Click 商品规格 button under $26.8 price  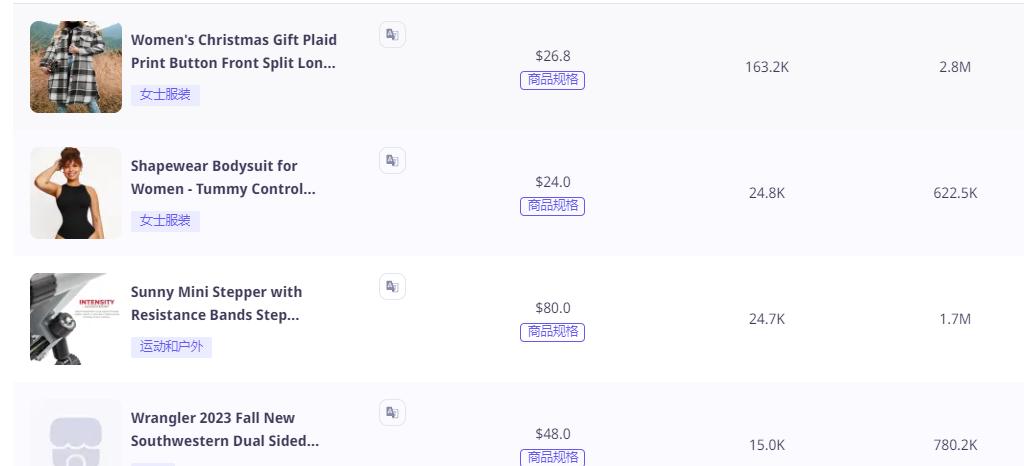tap(552, 80)
